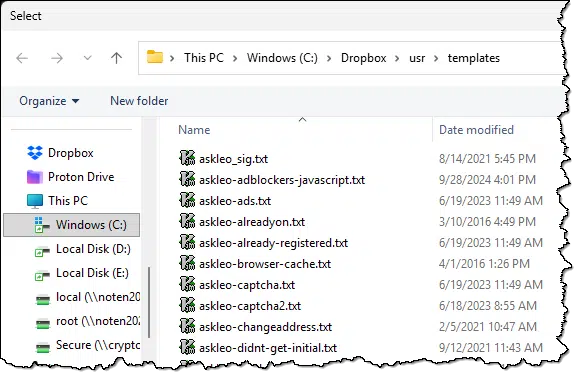Image resolution: width=579 pixels, height=378 pixels.
Task: Click the This PC monitor icon
Action: coord(35,201)
